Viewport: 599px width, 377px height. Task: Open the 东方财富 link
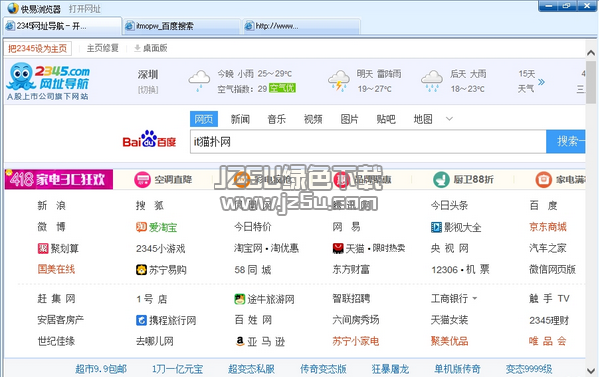point(351,270)
